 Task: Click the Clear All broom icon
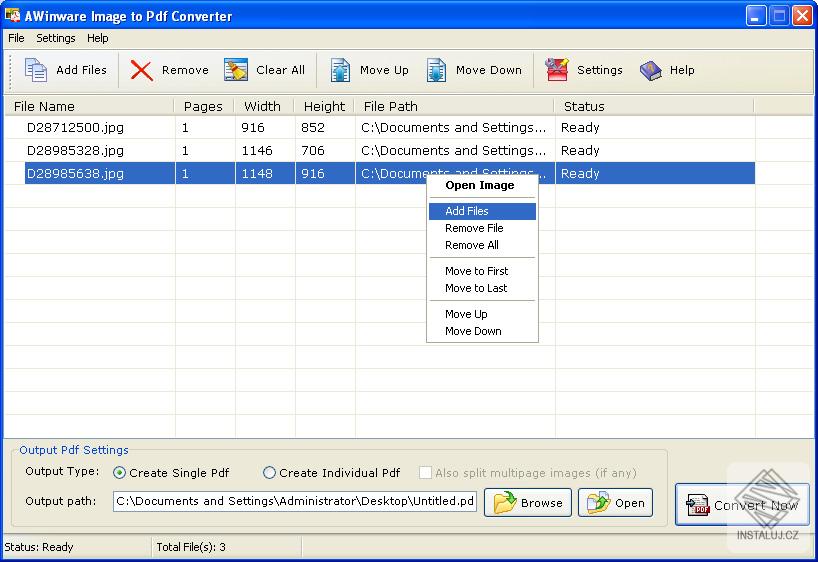click(x=236, y=70)
